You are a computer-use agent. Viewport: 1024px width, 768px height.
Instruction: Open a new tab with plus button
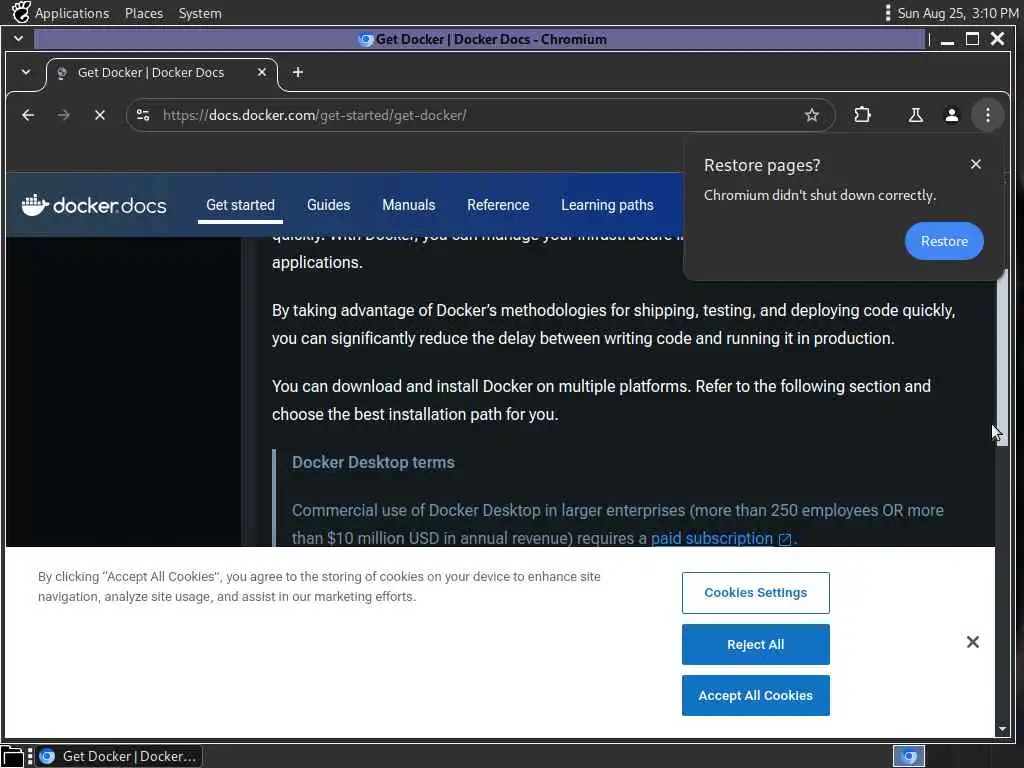[298, 72]
